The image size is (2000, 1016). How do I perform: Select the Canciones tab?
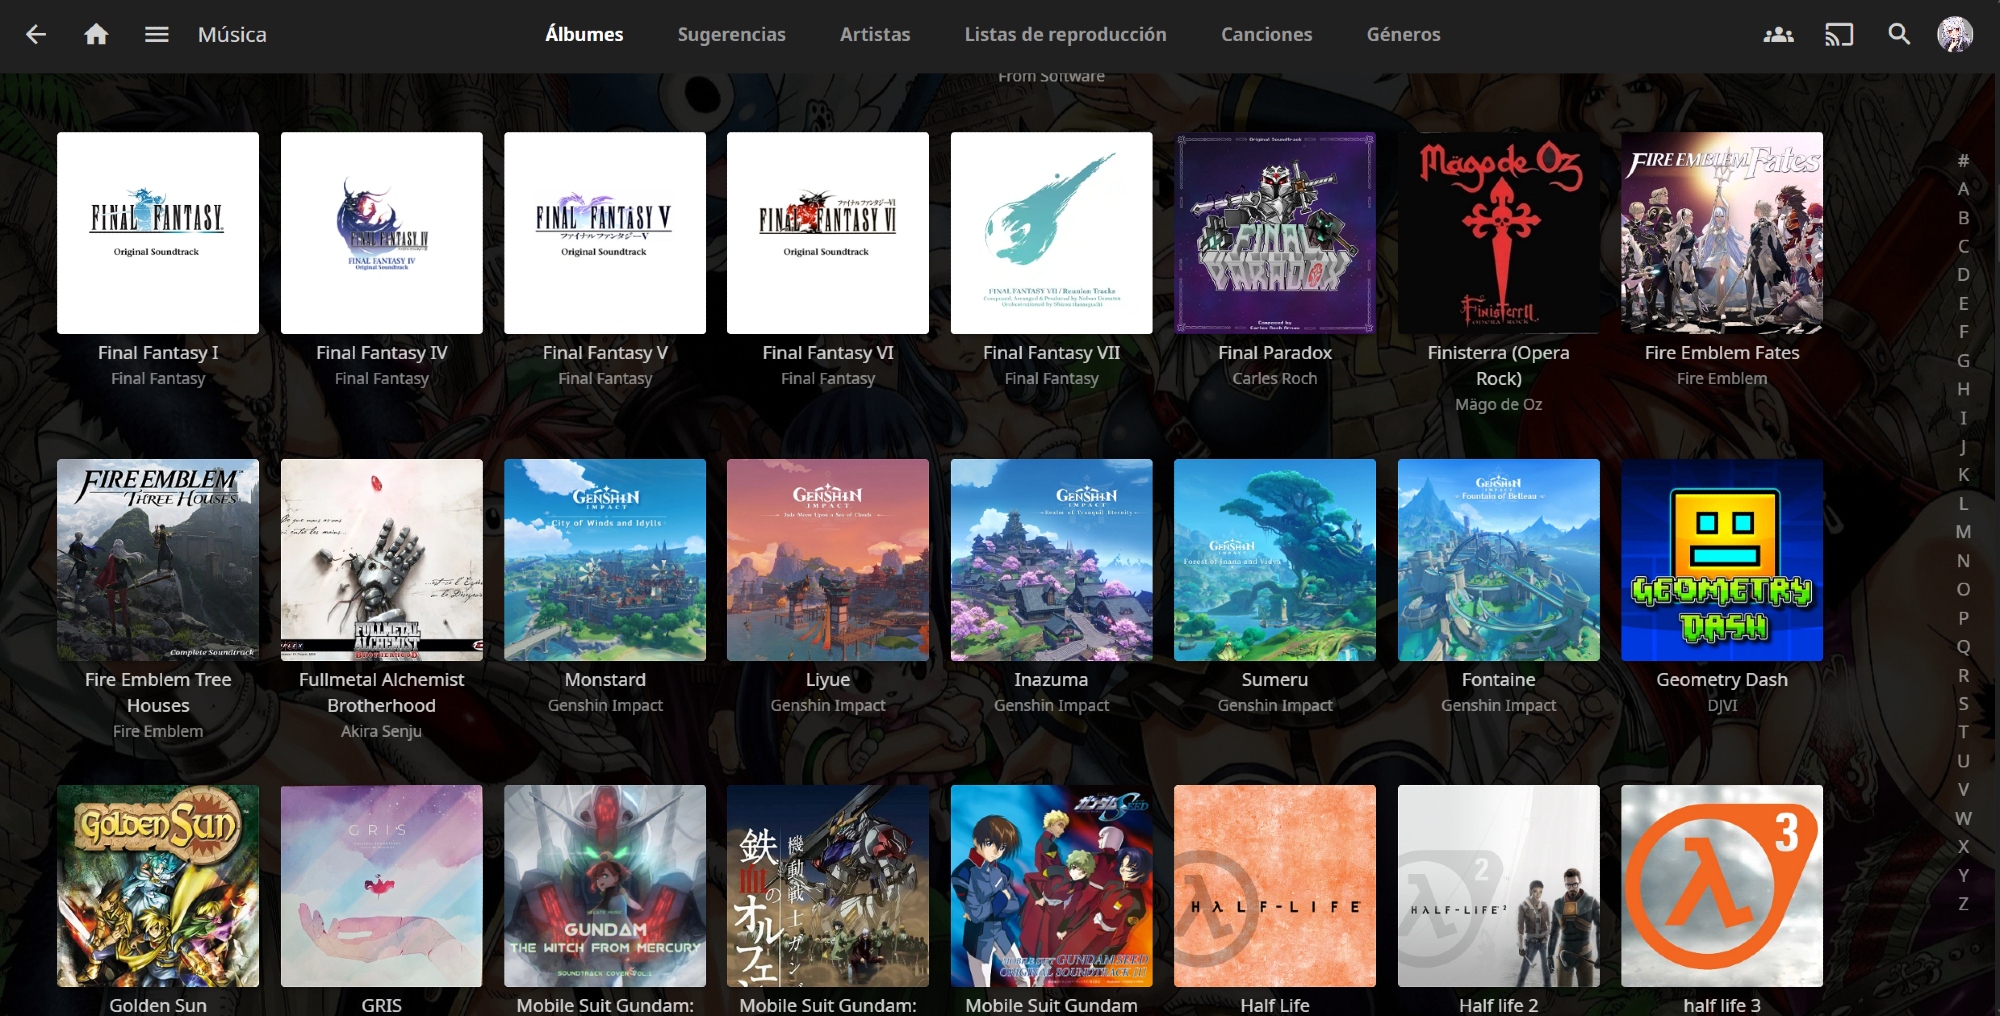[1266, 35]
